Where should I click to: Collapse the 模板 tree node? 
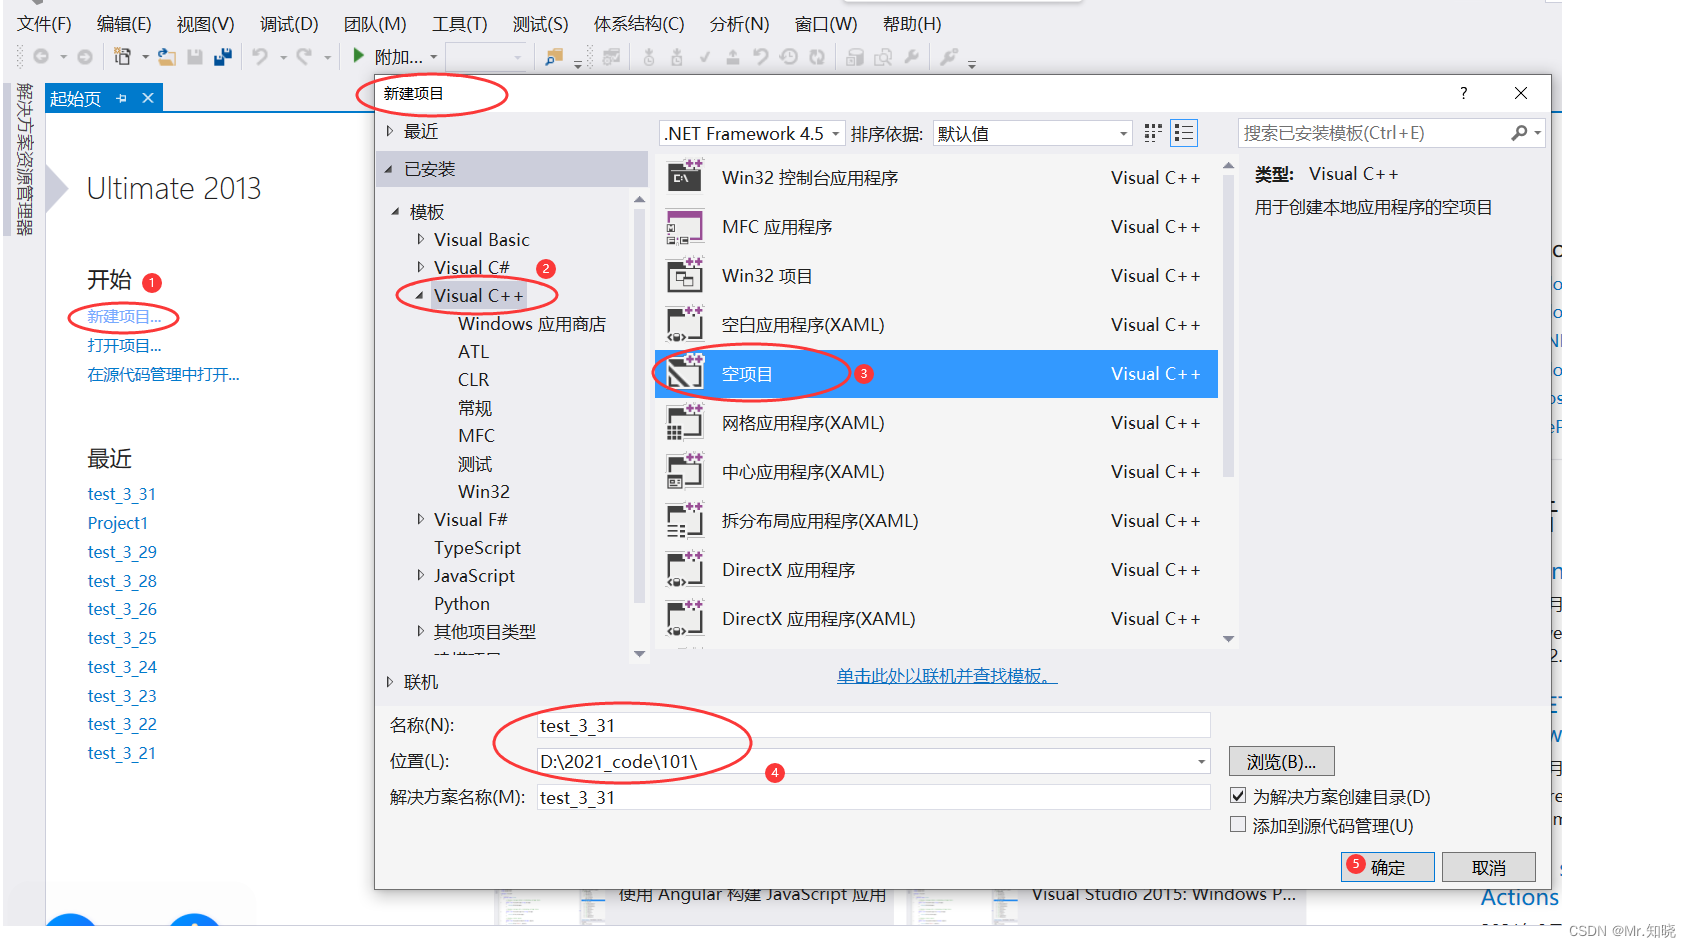pyautogui.click(x=396, y=212)
